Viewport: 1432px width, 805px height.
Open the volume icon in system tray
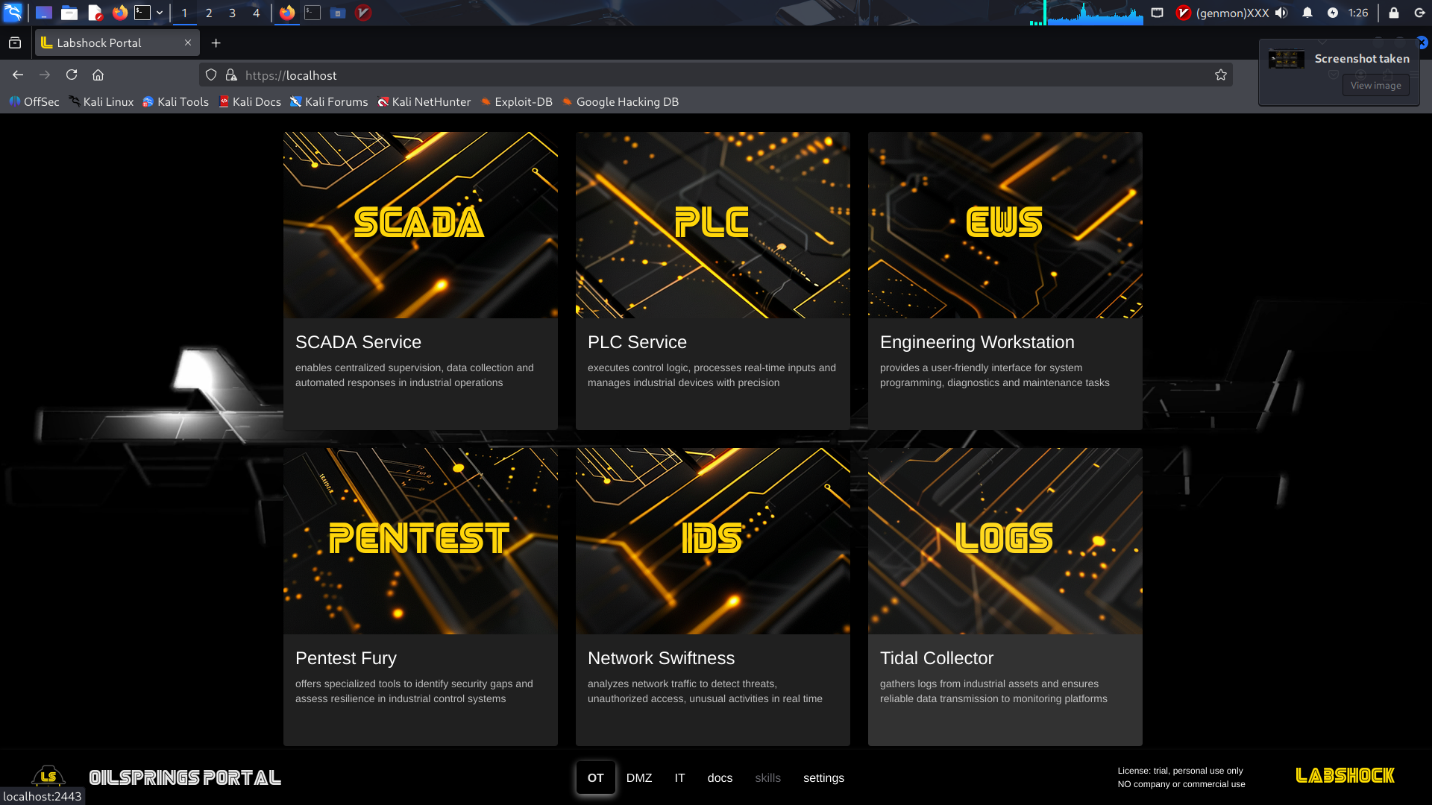tap(1281, 13)
